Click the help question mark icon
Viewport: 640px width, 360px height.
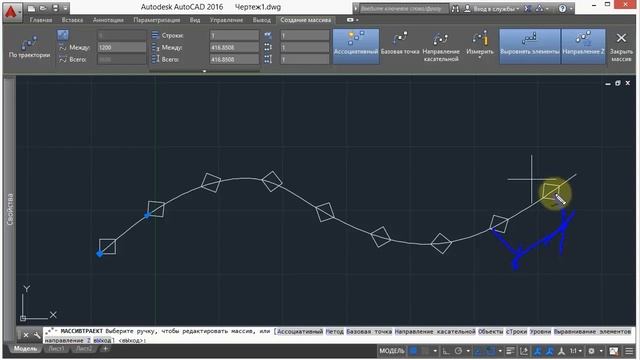point(562,8)
